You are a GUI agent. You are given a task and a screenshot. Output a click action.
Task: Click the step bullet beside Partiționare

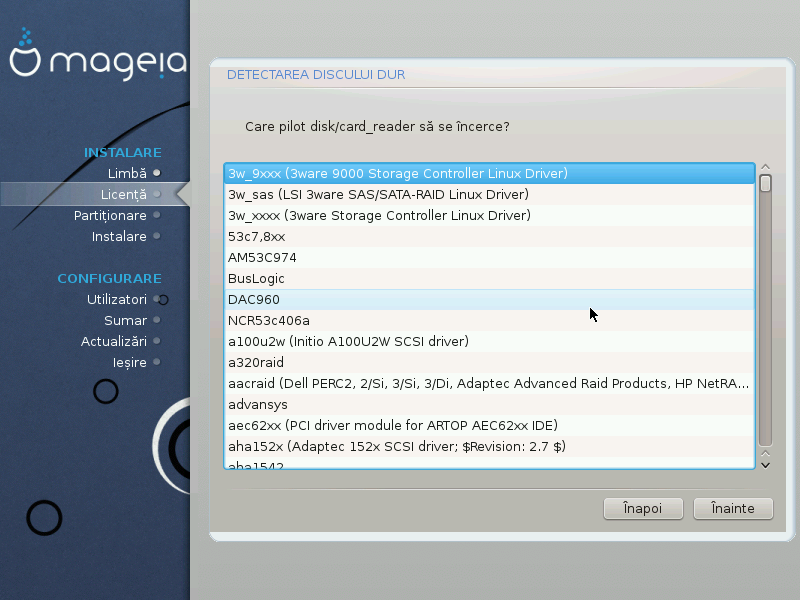click(157, 215)
